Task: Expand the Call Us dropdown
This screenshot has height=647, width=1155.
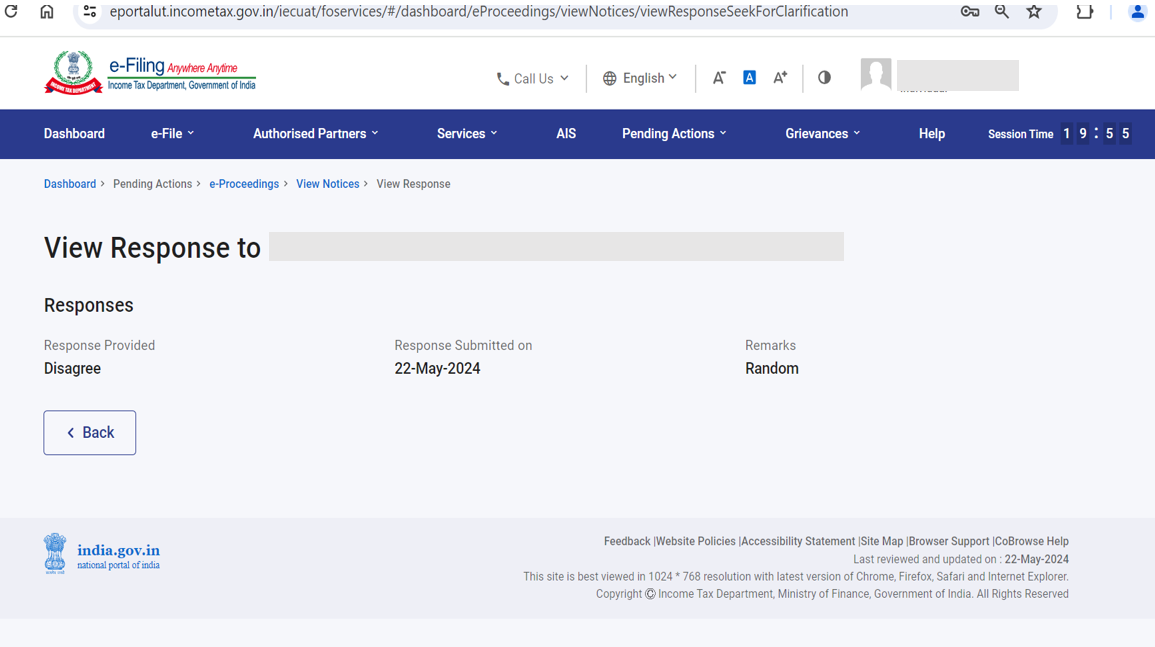Action: [x=533, y=78]
